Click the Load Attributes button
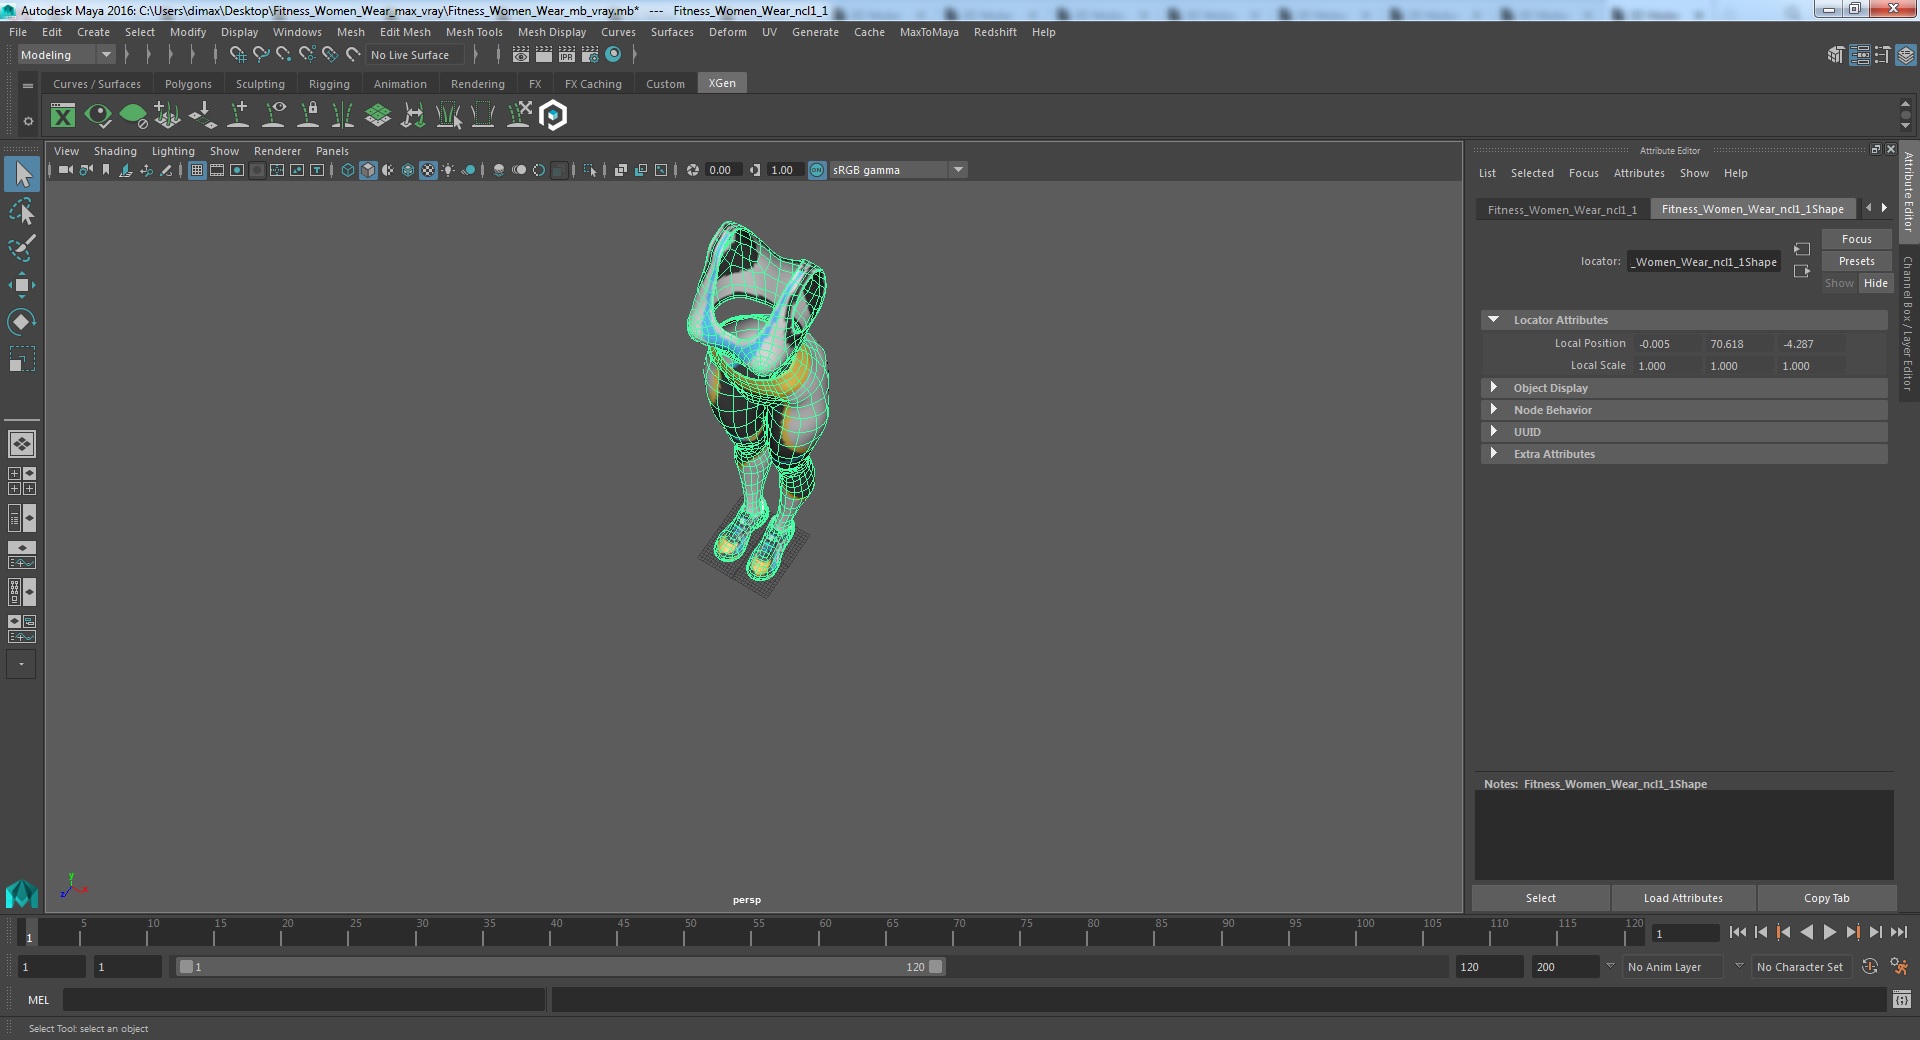The image size is (1920, 1040). pyautogui.click(x=1683, y=898)
